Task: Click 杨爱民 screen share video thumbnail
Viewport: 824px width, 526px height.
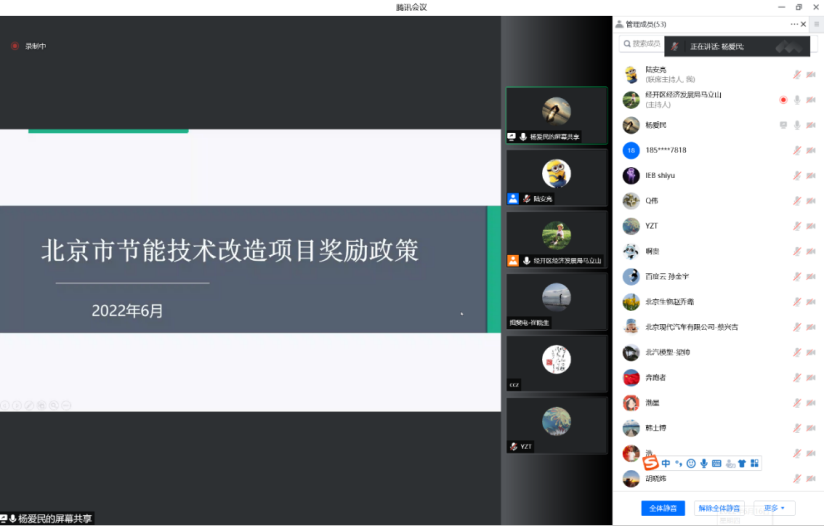Action: [x=557, y=116]
